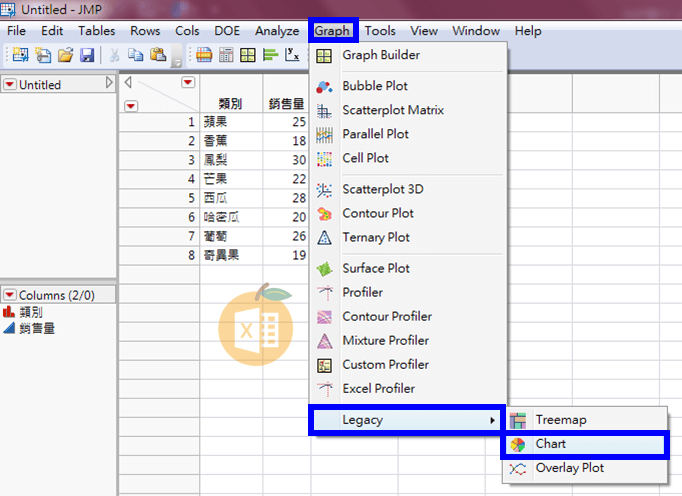Image resolution: width=682 pixels, height=496 pixels.
Task: Open the Columns (2/0) red triangle menu
Action: point(10,295)
